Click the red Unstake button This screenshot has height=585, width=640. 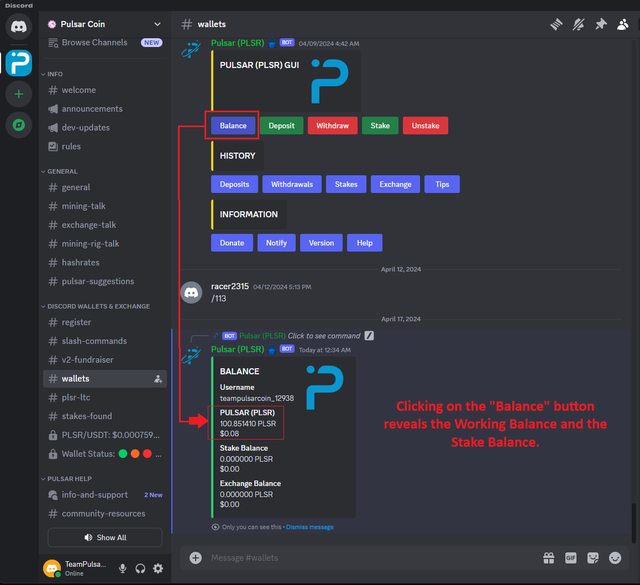point(425,125)
